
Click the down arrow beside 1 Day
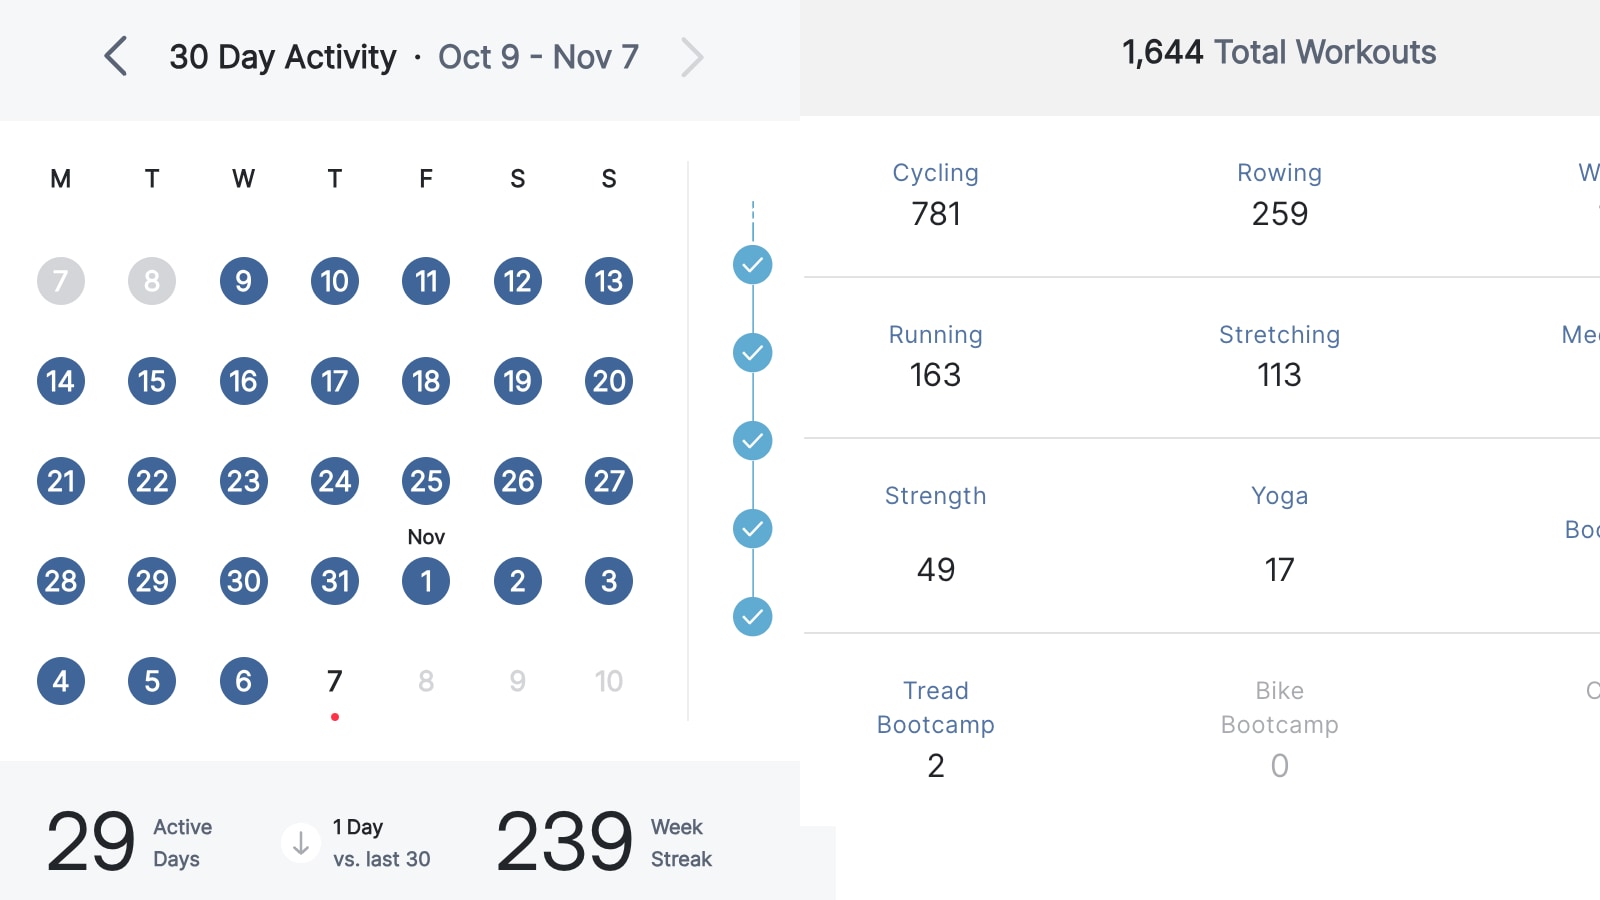click(300, 843)
